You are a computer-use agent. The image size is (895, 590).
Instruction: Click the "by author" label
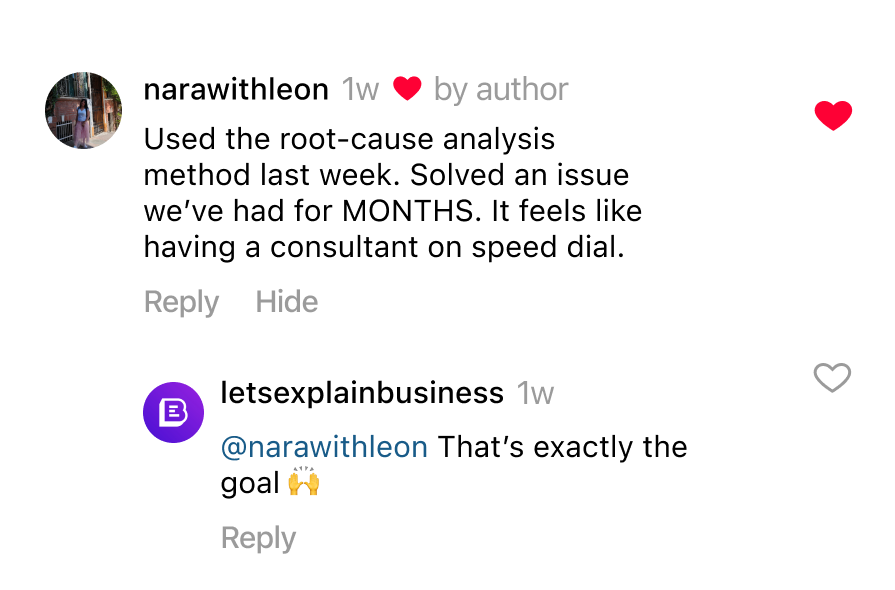click(x=501, y=90)
